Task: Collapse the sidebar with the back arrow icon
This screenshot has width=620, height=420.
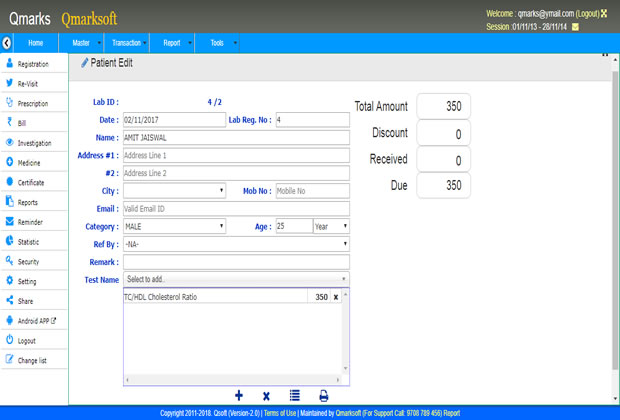Action: (x=6, y=43)
